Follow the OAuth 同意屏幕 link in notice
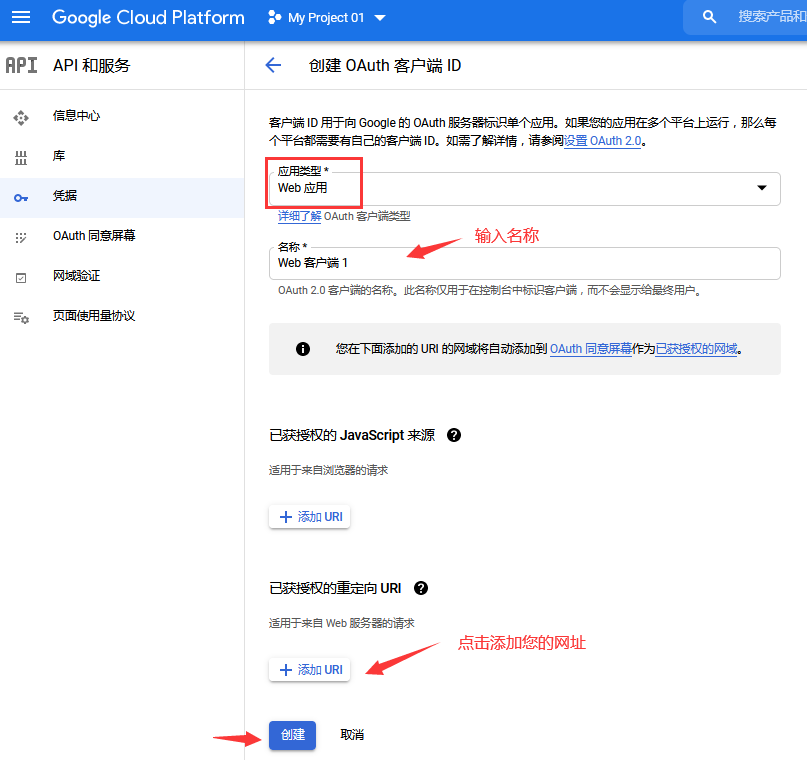807x760 pixels. point(591,349)
